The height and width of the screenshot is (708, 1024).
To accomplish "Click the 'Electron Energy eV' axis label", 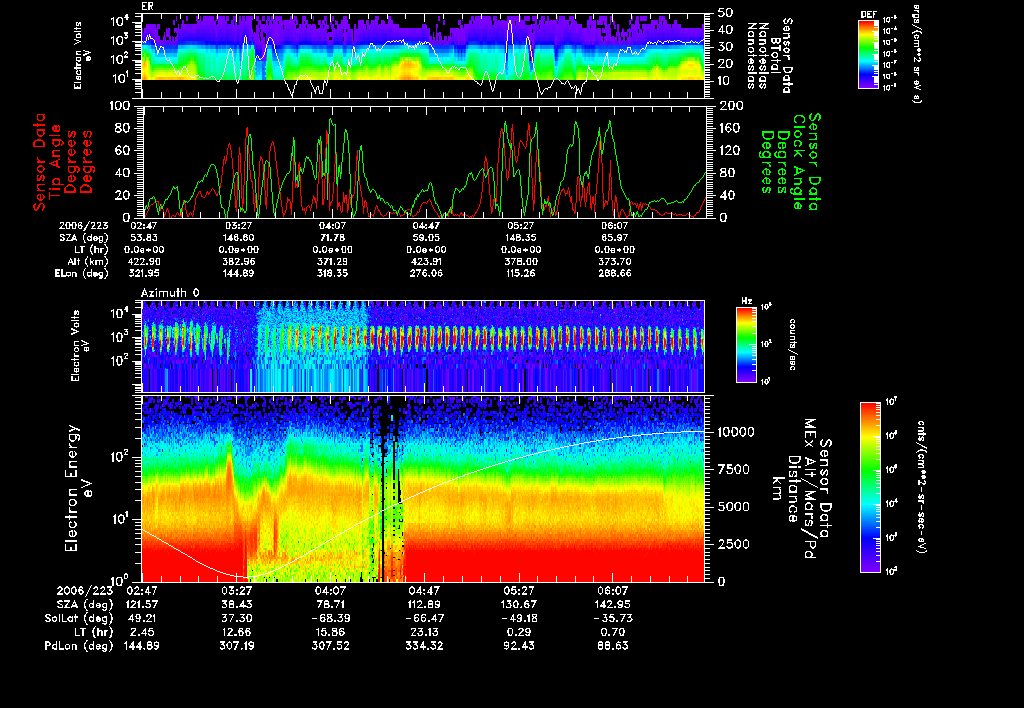I will pos(79,489).
